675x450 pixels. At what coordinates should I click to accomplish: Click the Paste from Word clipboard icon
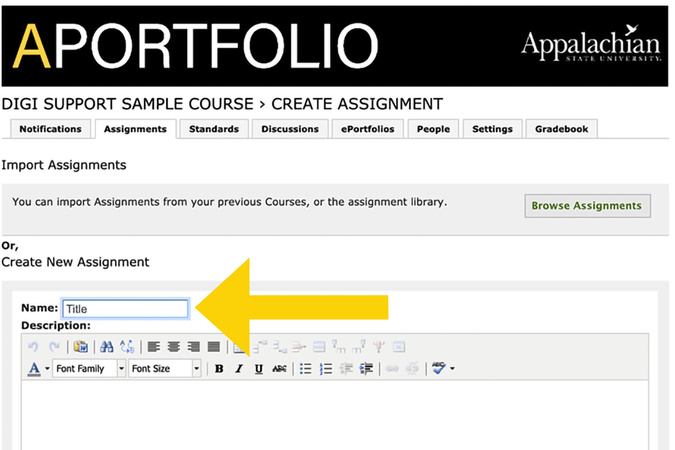[81, 347]
